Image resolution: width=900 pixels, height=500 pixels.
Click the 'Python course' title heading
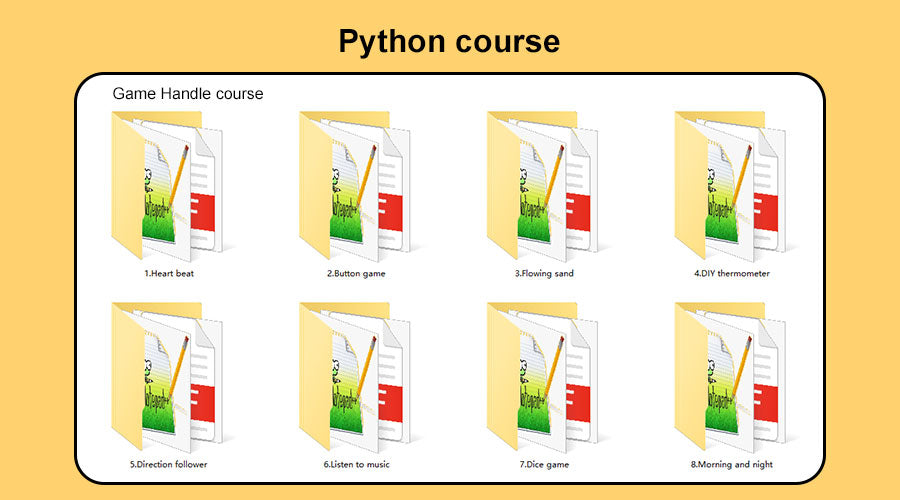[449, 41]
